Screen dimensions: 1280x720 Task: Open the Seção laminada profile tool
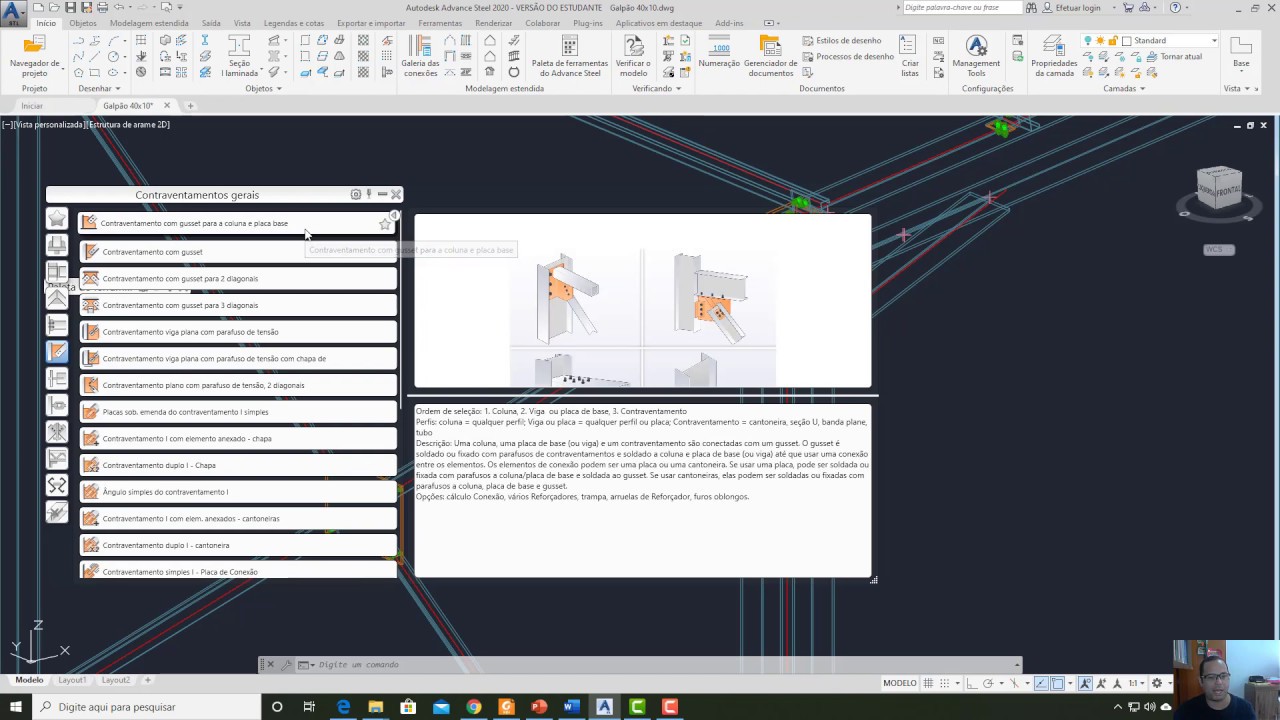pos(239,55)
